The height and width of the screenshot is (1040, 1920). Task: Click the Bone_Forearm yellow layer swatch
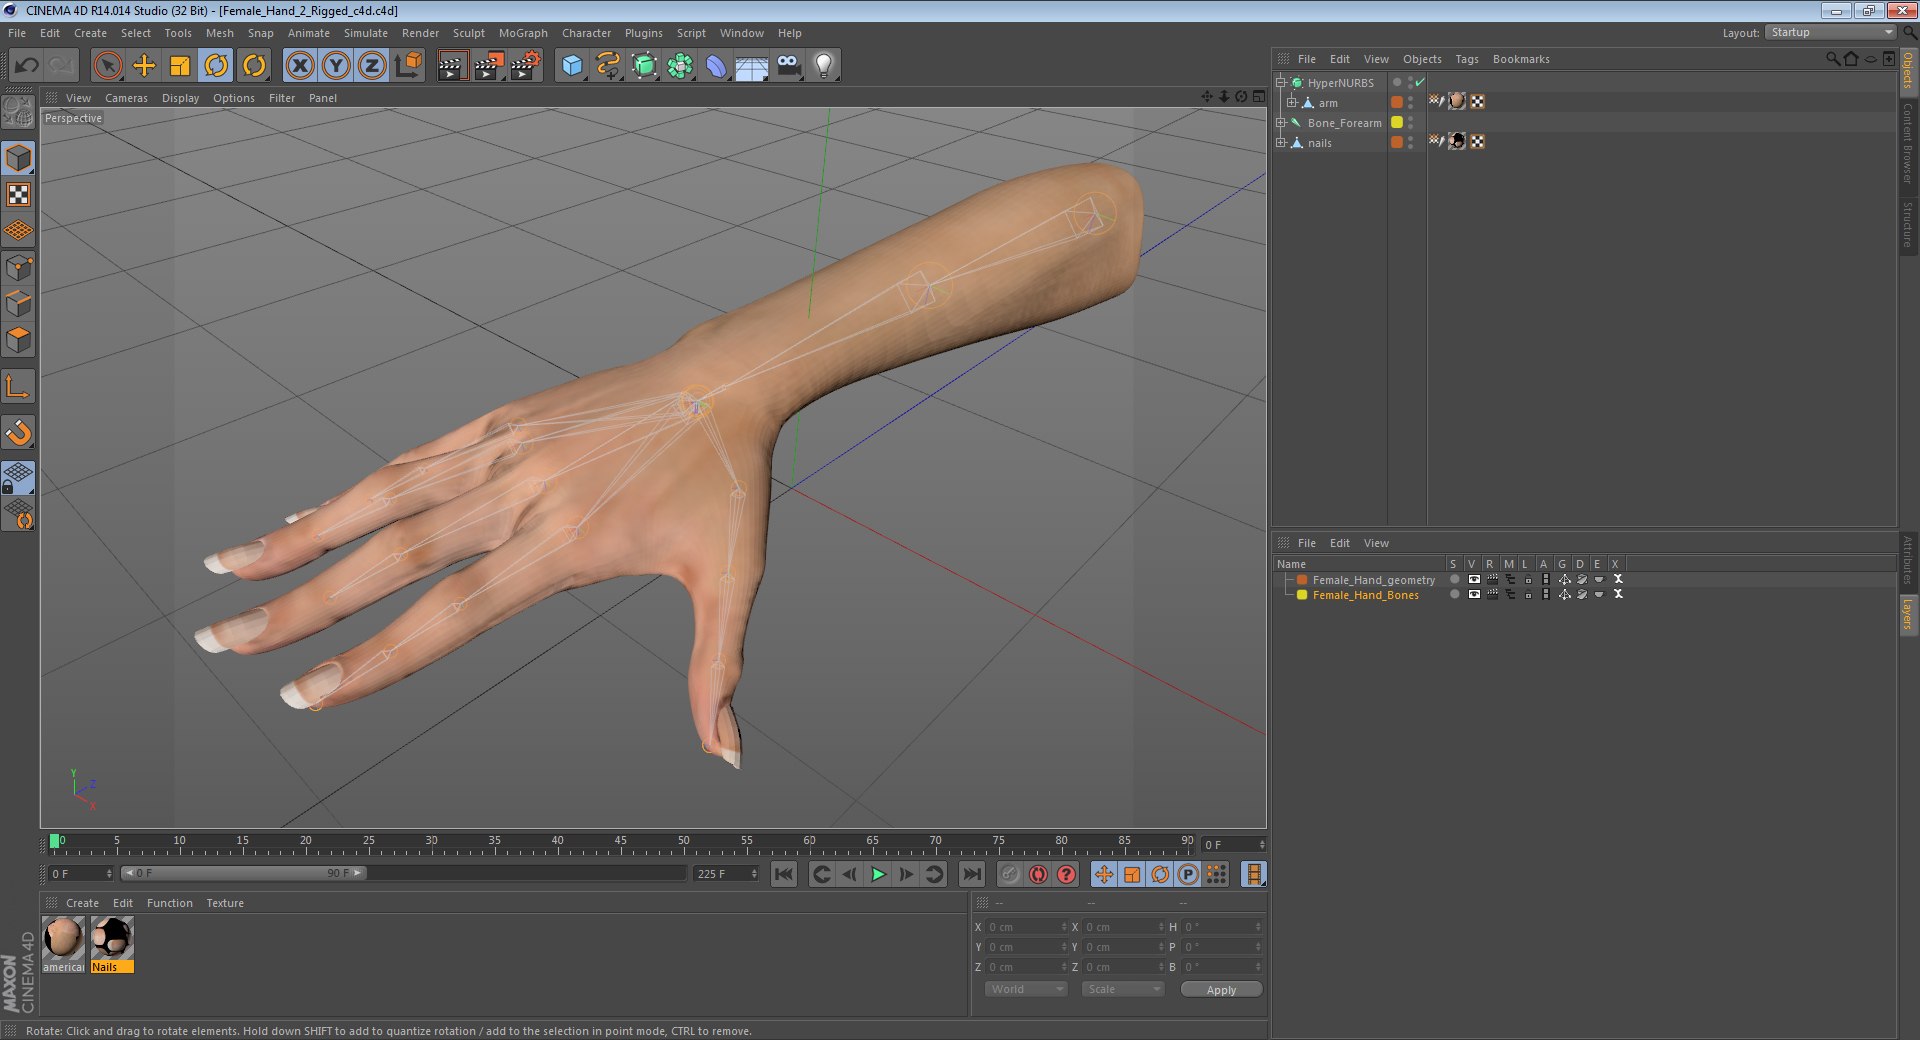click(x=1397, y=123)
